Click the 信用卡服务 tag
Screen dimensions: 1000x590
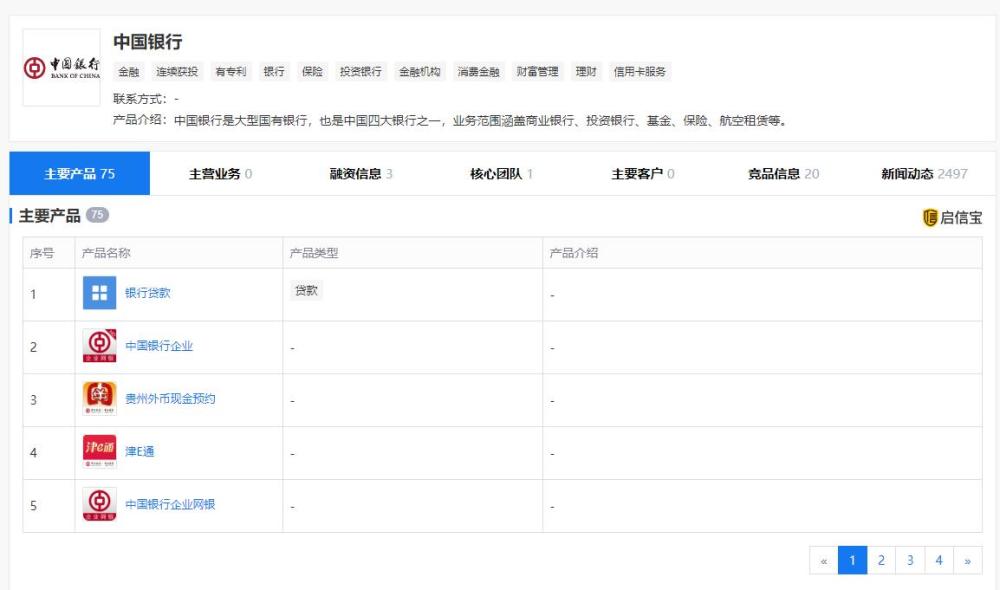[x=640, y=71]
